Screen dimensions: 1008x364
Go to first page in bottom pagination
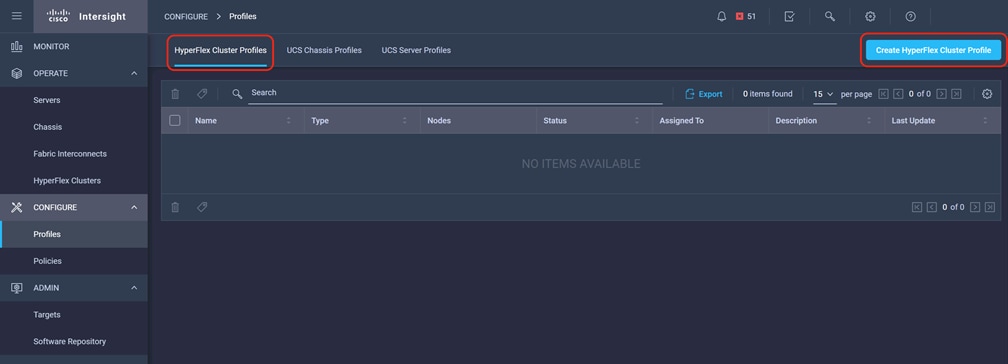(917, 207)
